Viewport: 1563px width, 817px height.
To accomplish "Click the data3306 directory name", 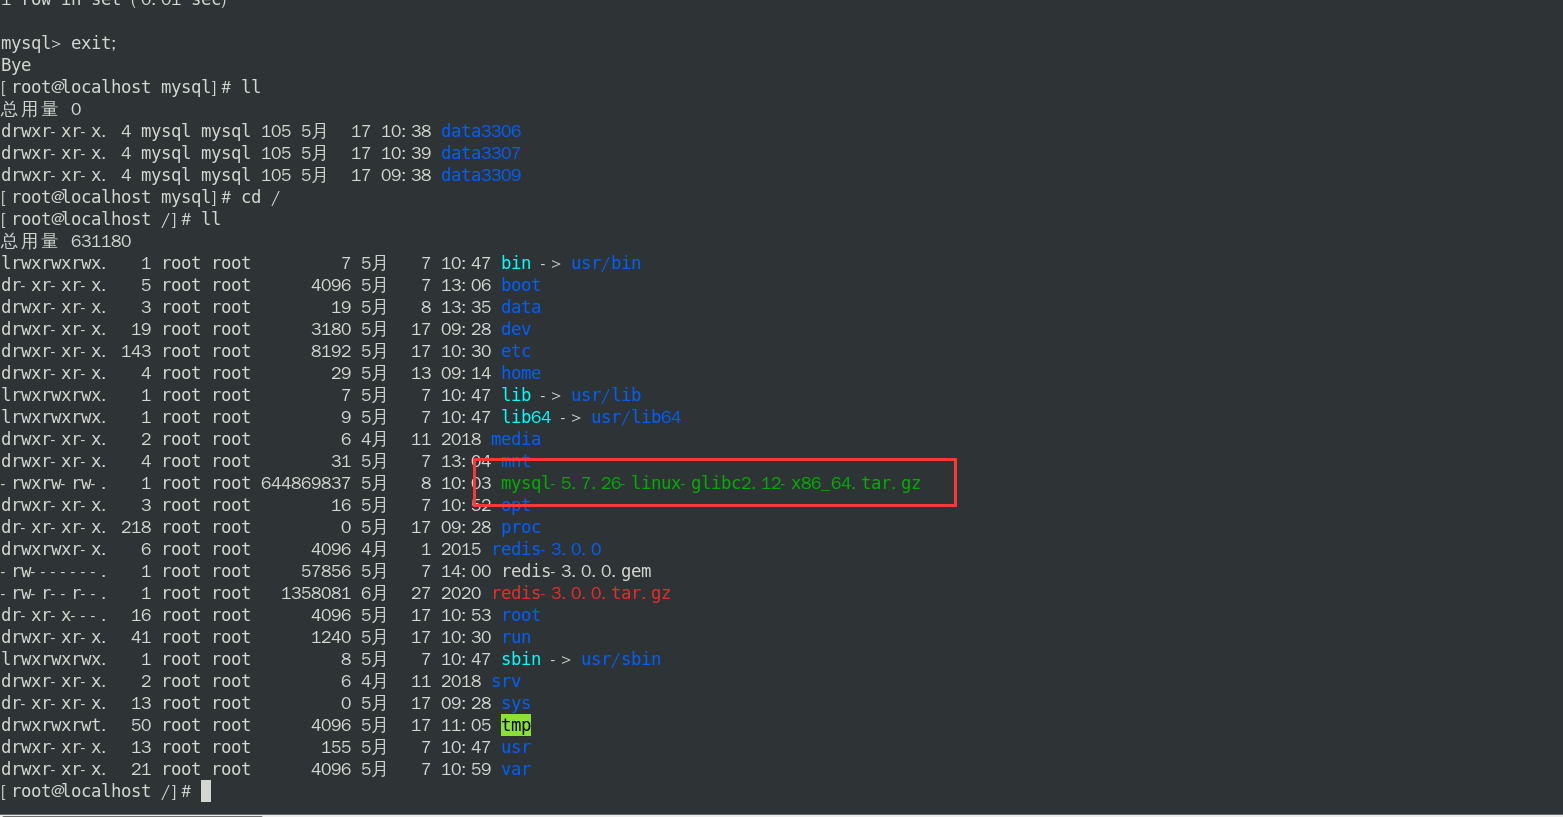I will 481,131.
